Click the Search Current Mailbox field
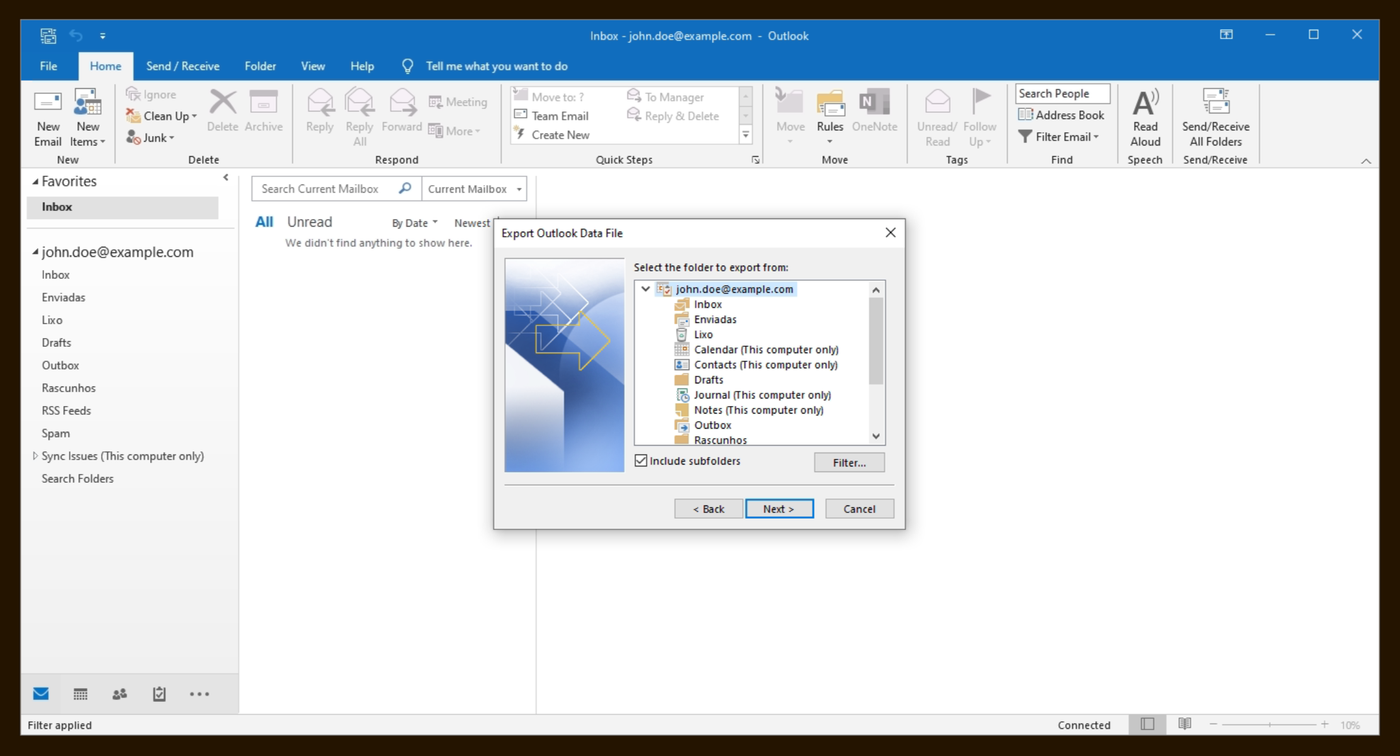 [x=336, y=189]
